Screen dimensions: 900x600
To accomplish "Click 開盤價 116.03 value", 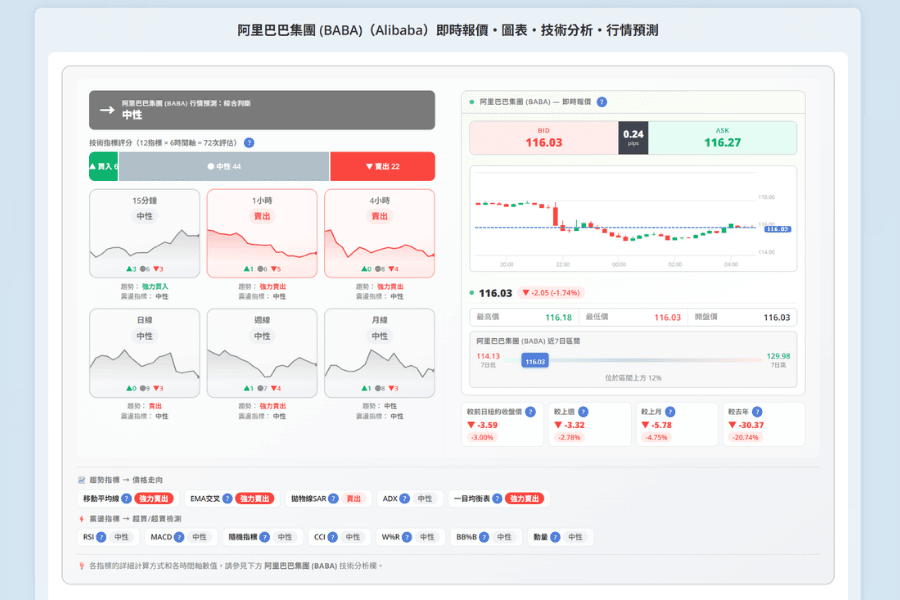I will tap(777, 318).
